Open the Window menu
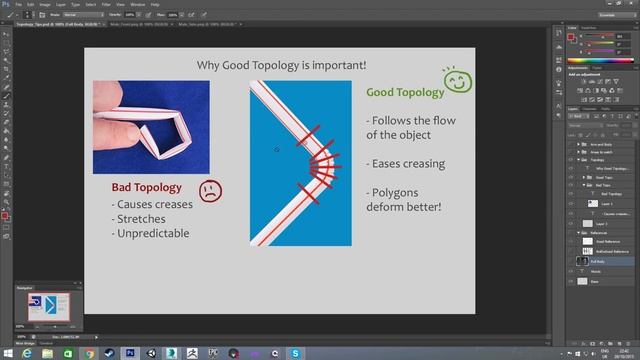 138,4
